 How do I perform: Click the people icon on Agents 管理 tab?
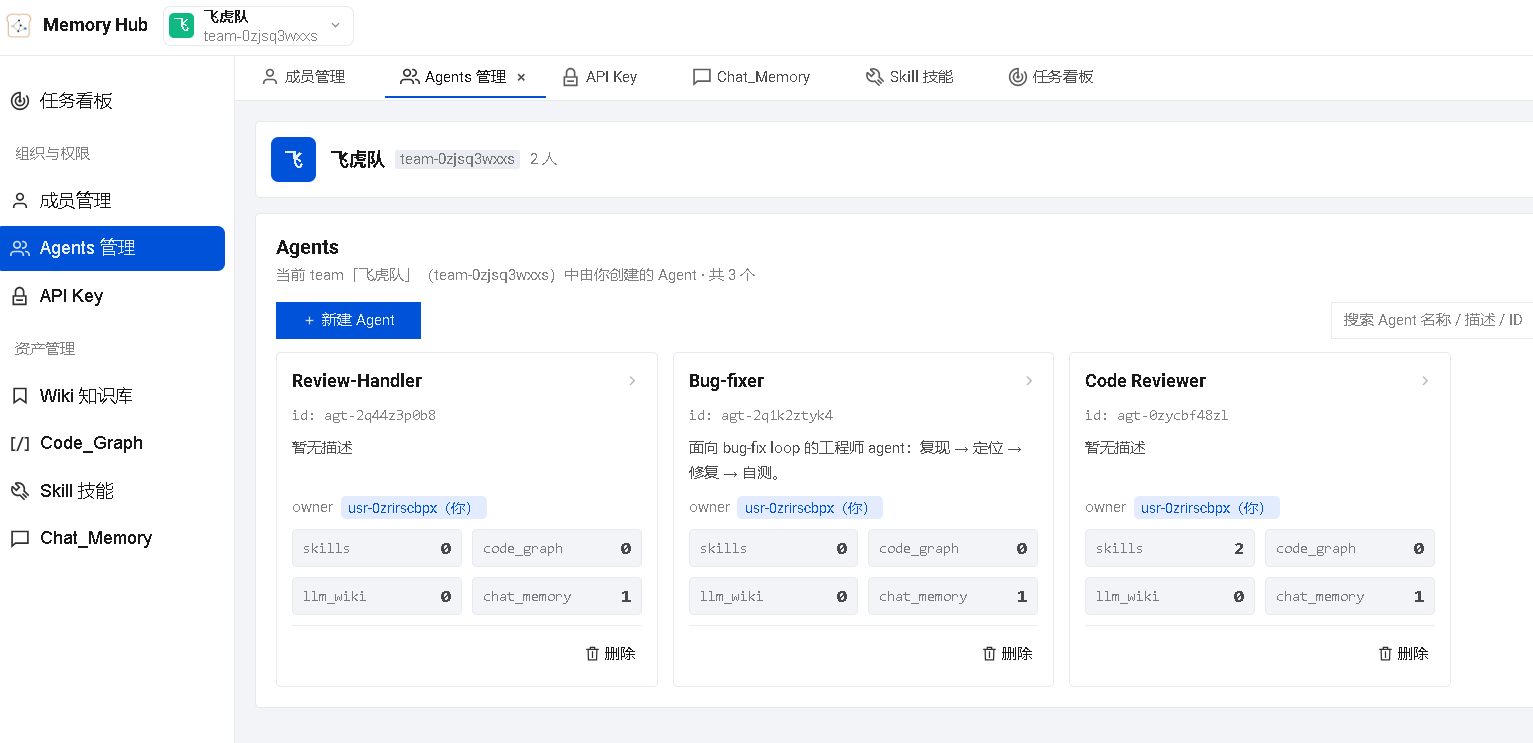[409, 77]
